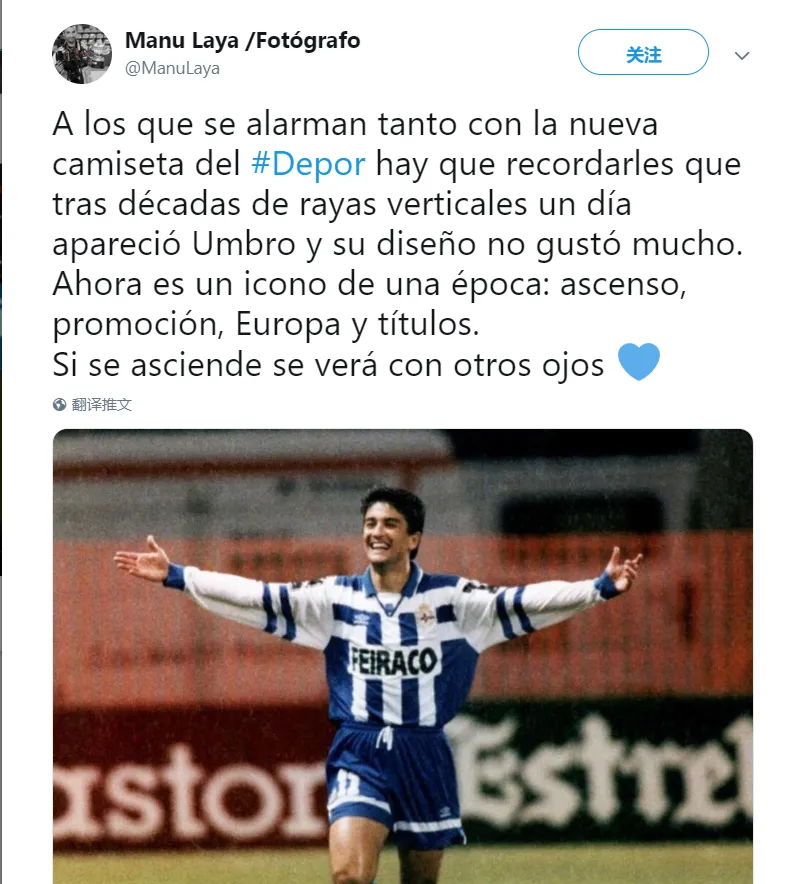
Task: Click the FEIRACO sponsor text on jersey
Action: coord(394,661)
